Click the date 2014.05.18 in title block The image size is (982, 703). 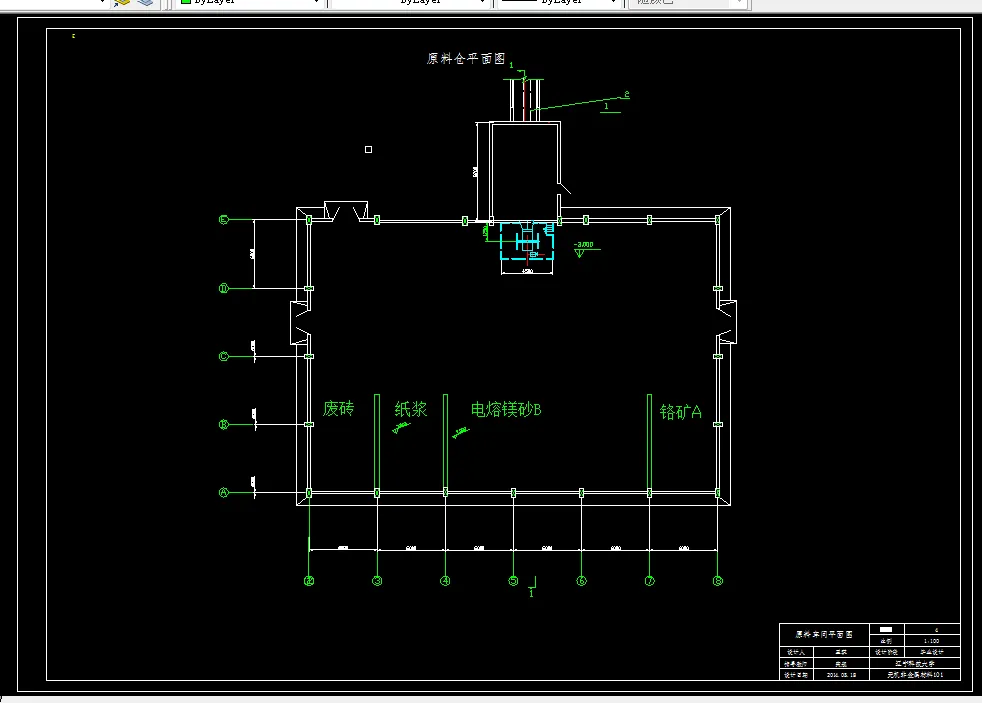841,675
